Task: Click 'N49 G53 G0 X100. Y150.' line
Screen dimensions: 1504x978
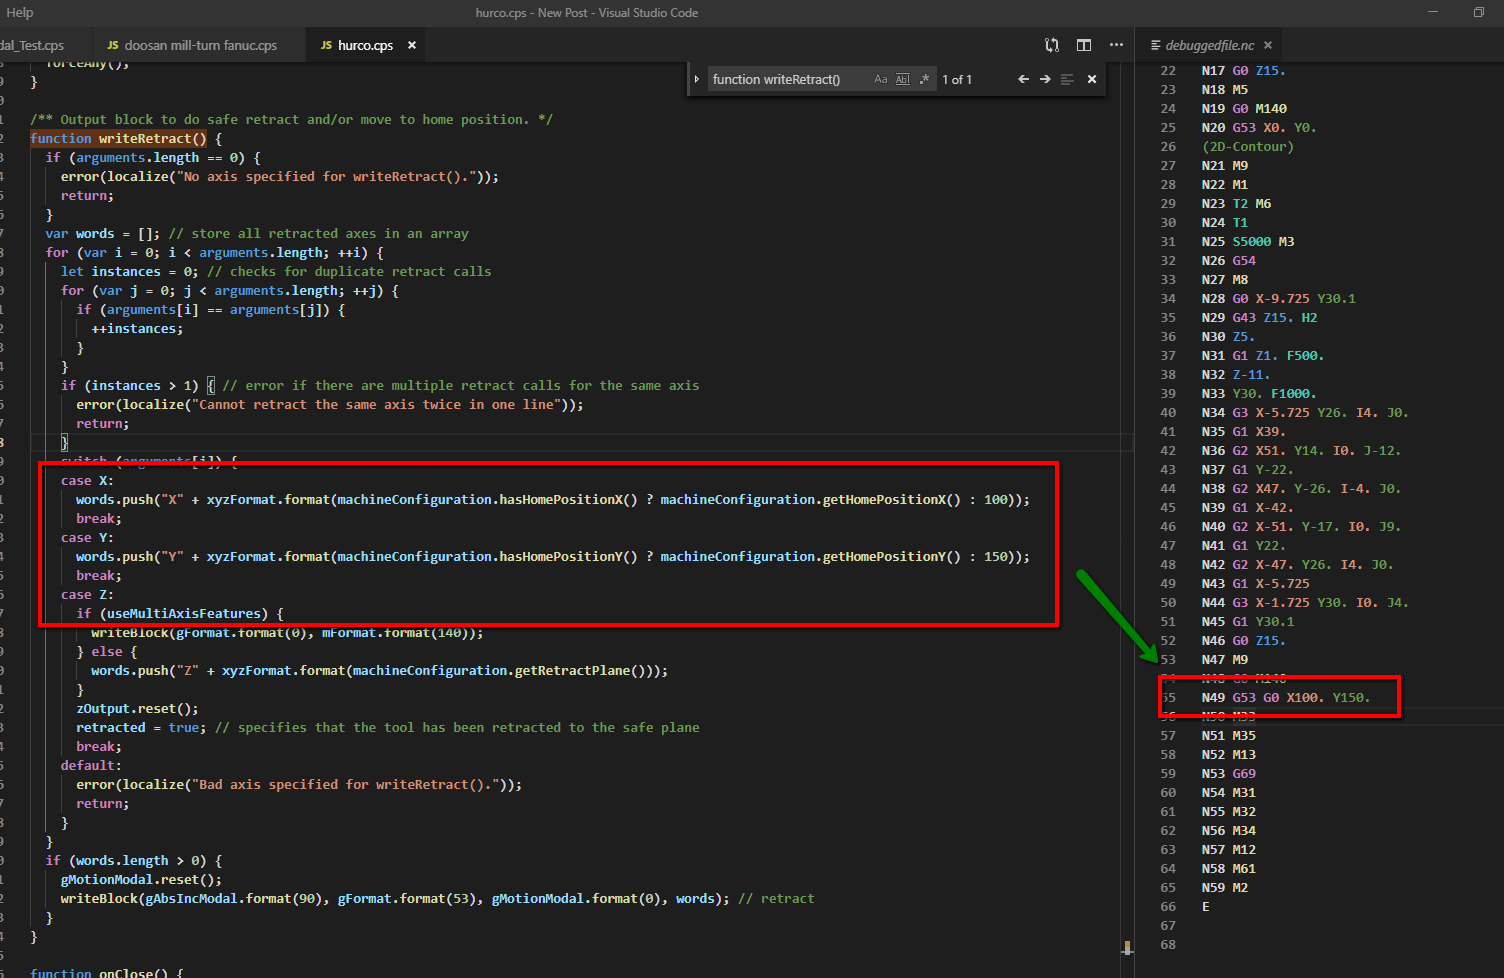Action: pyautogui.click(x=1285, y=698)
